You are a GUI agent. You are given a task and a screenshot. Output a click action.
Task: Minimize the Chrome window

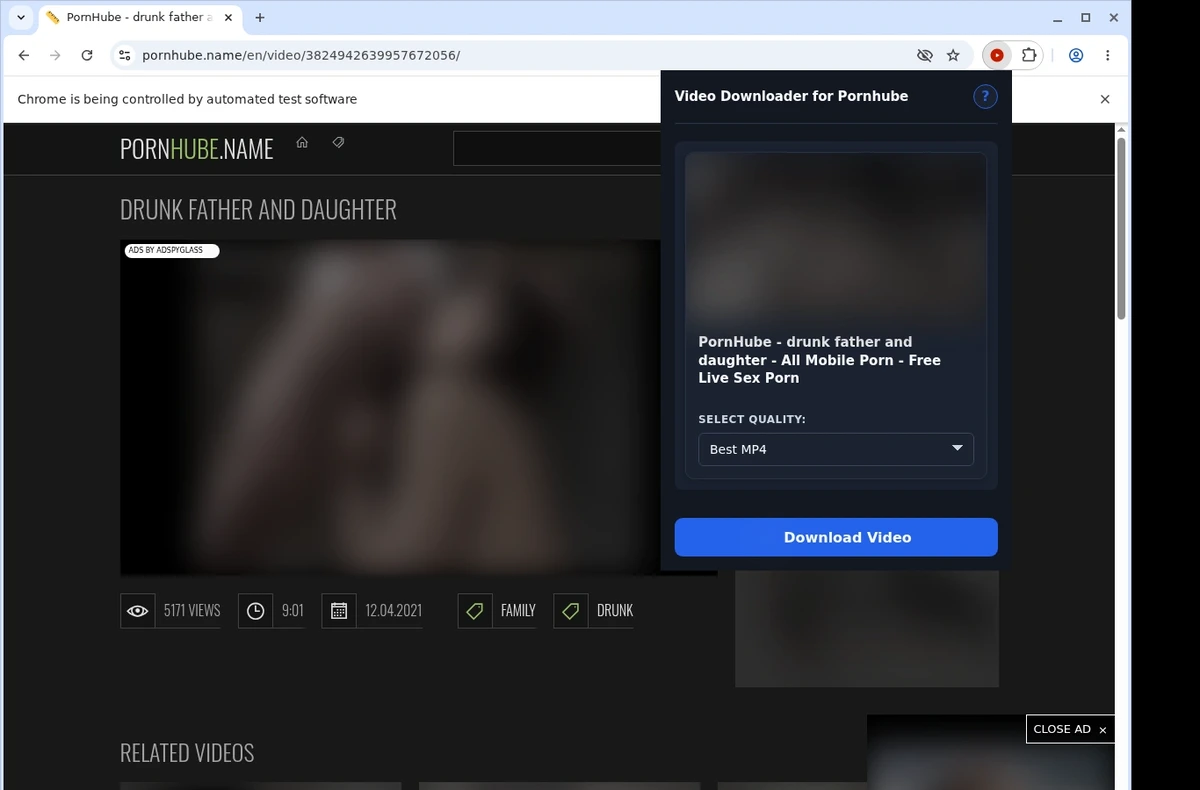point(1059,18)
